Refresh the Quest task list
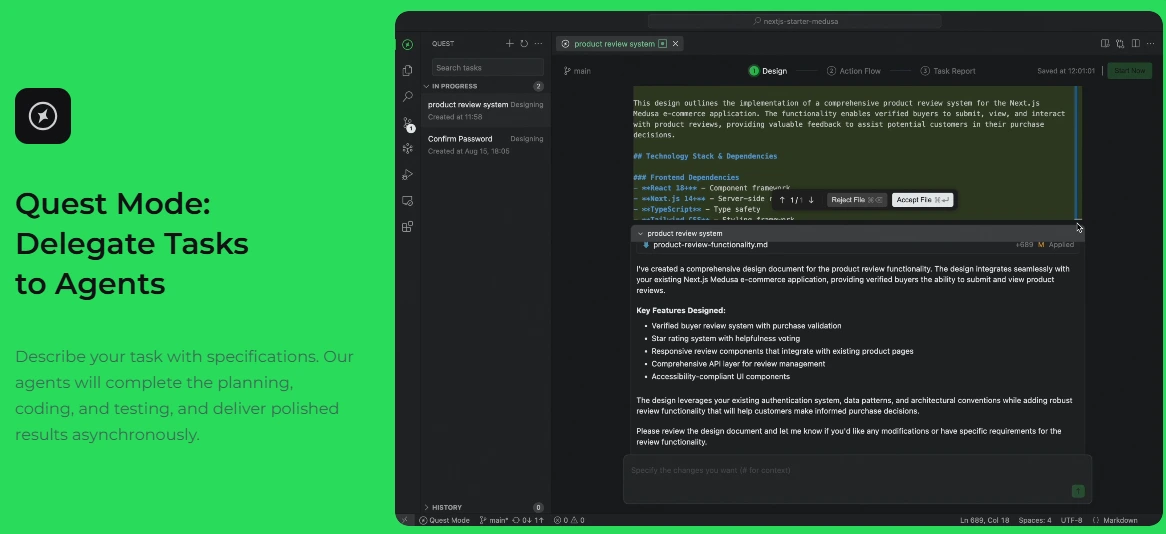The image size is (1166, 534). pos(524,44)
